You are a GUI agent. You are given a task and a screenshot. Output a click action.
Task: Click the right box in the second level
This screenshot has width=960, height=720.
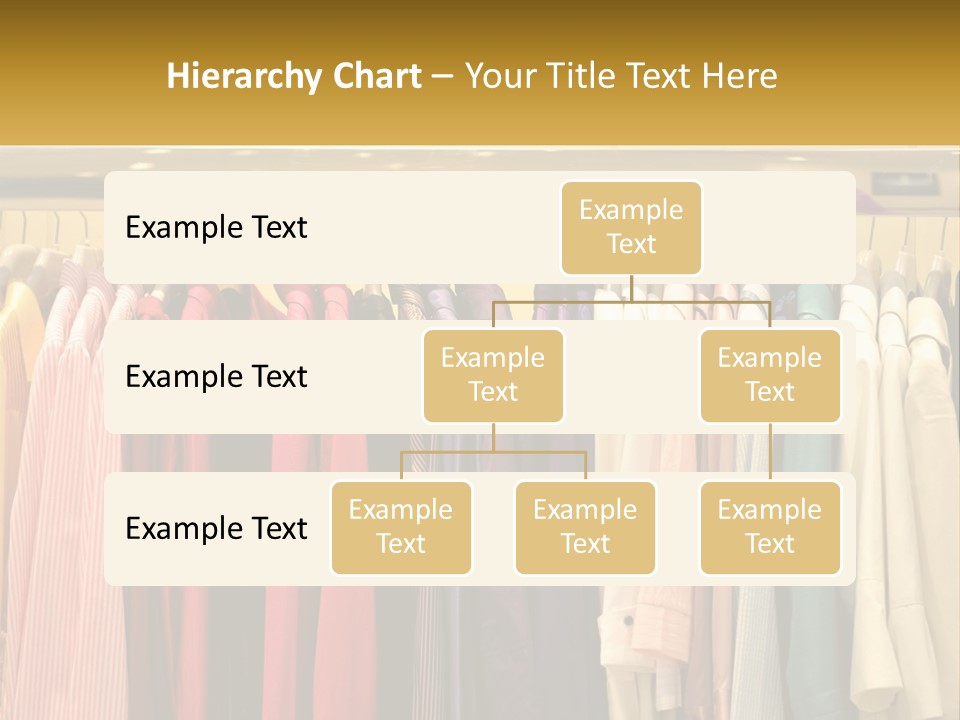[x=770, y=375]
